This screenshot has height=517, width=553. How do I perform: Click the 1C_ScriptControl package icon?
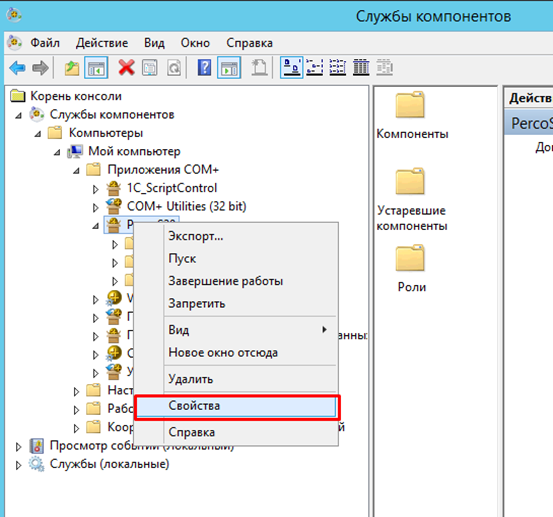click(x=114, y=188)
